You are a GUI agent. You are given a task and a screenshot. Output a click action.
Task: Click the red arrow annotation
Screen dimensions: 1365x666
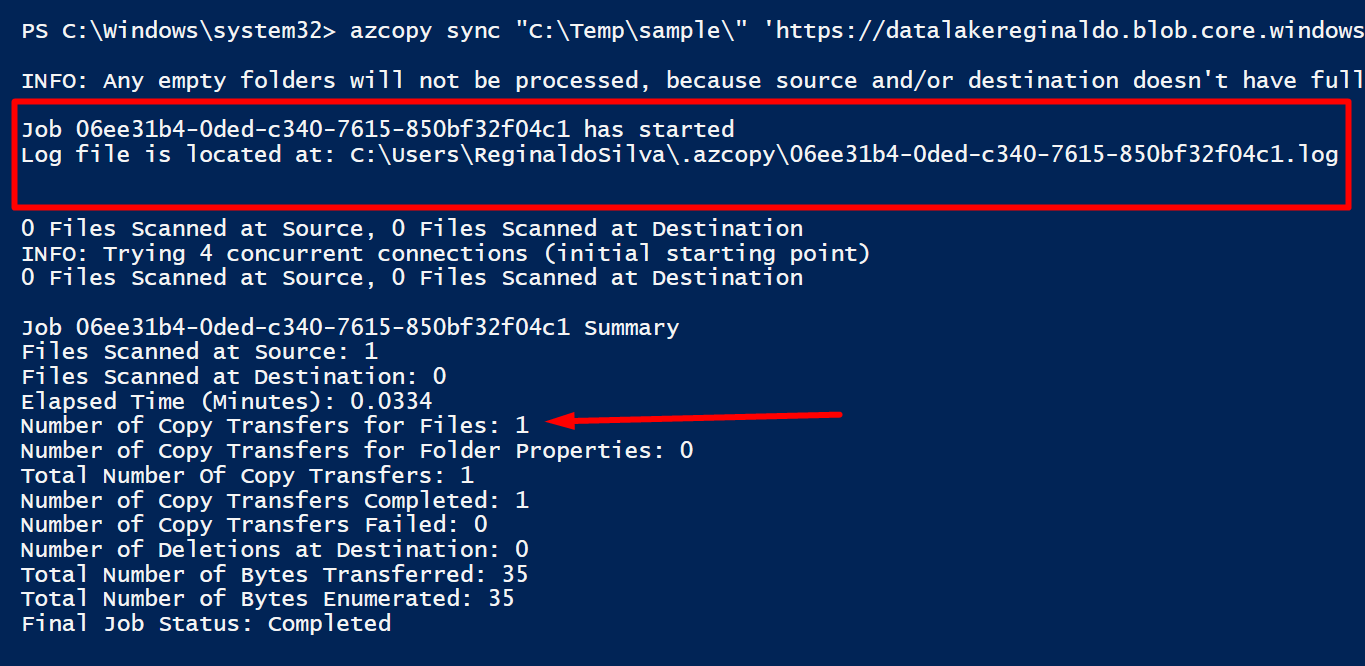pyautogui.click(x=695, y=418)
